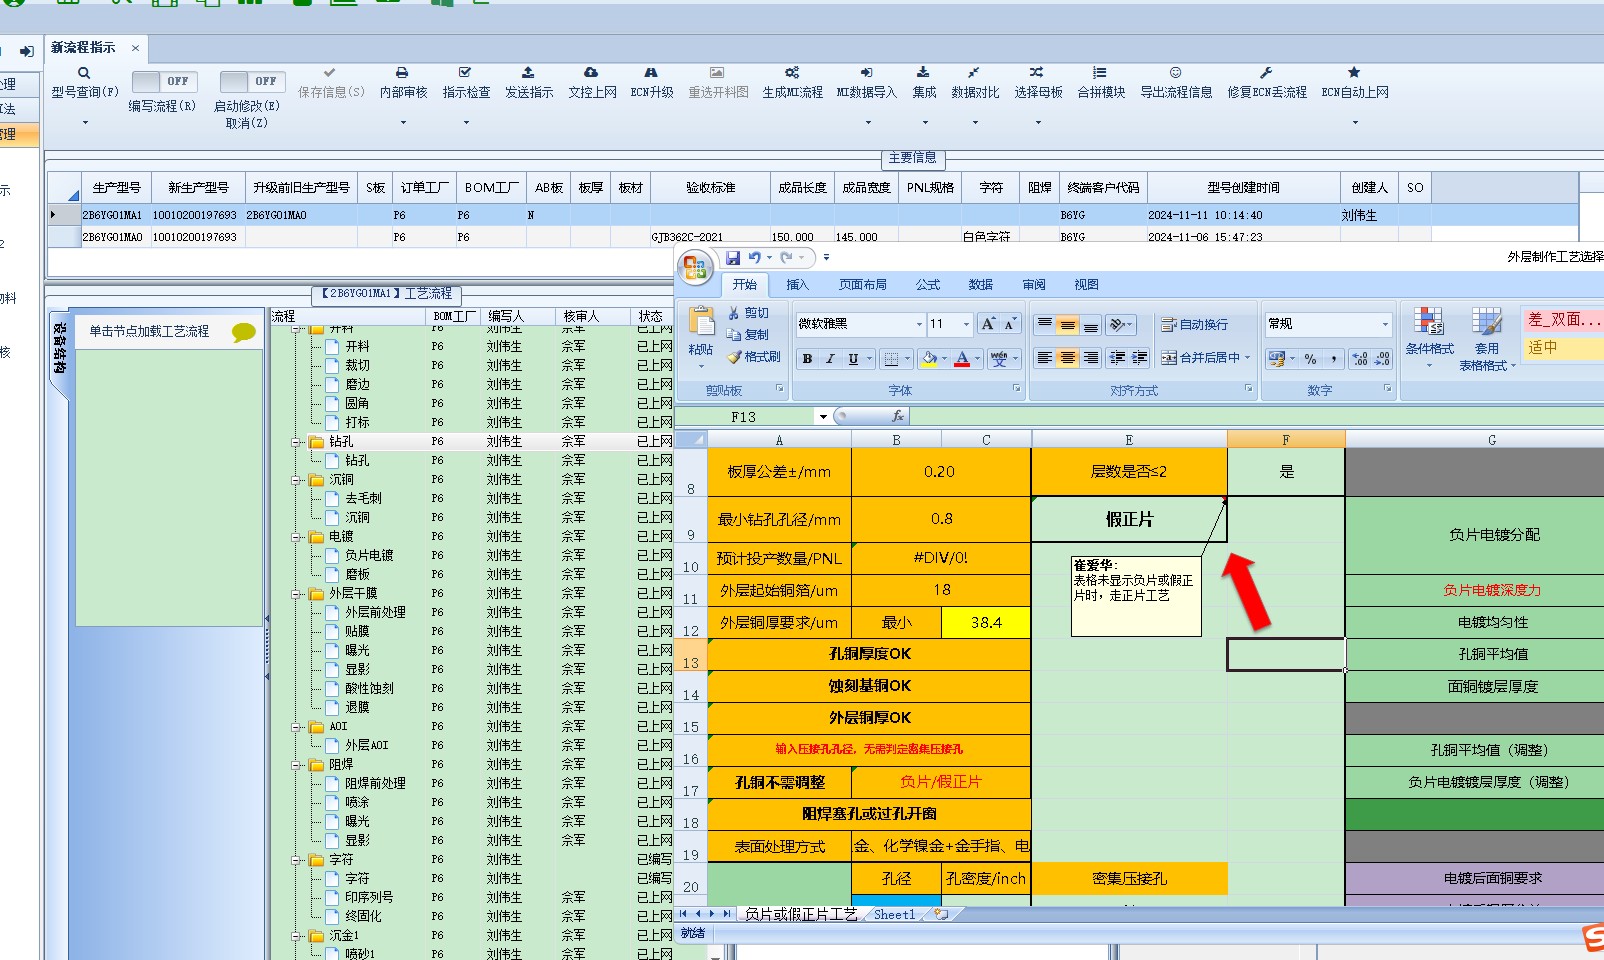1604x960 pixels.
Task: Toggle 自动换行 wrap text
Action: [x=1194, y=325]
